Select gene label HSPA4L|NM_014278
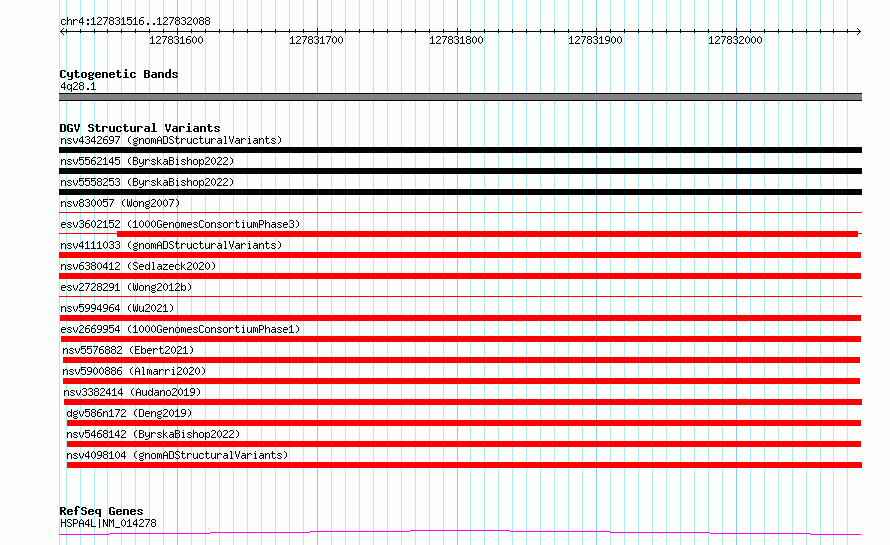Viewport: 890px width, 545px height. (x=108, y=523)
